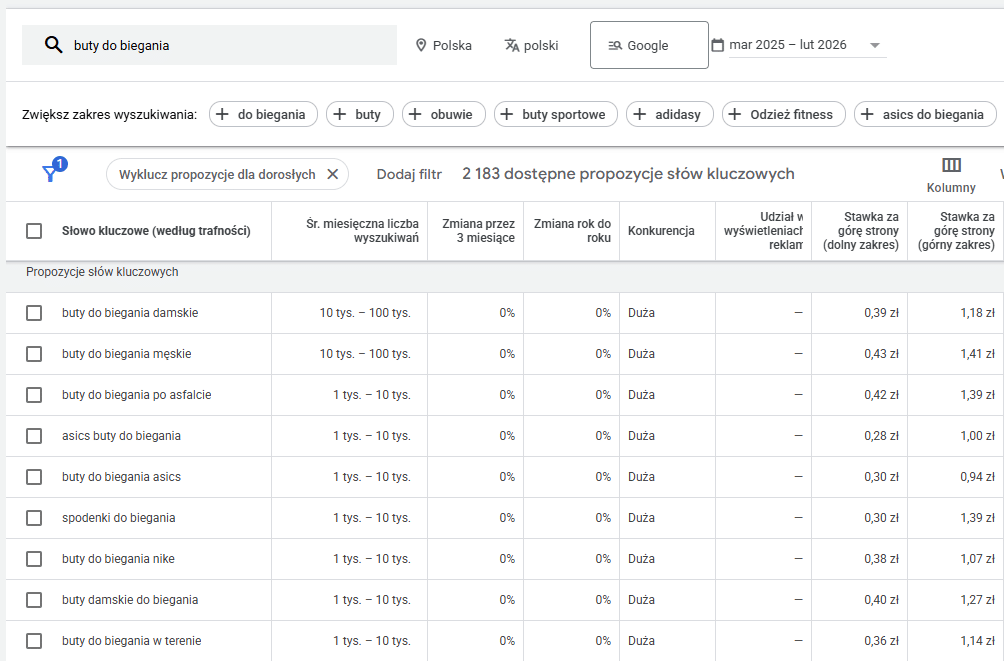This screenshot has width=1004, height=661.
Task: Check 'buty do biegania męskie' row
Action: click(x=34, y=354)
